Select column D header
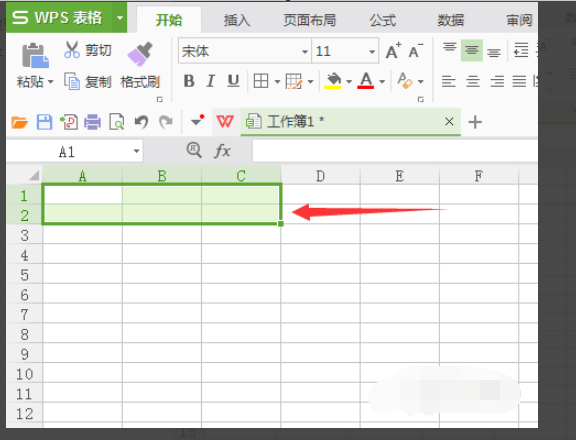The height and width of the screenshot is (440, 576). coord(320,176)
